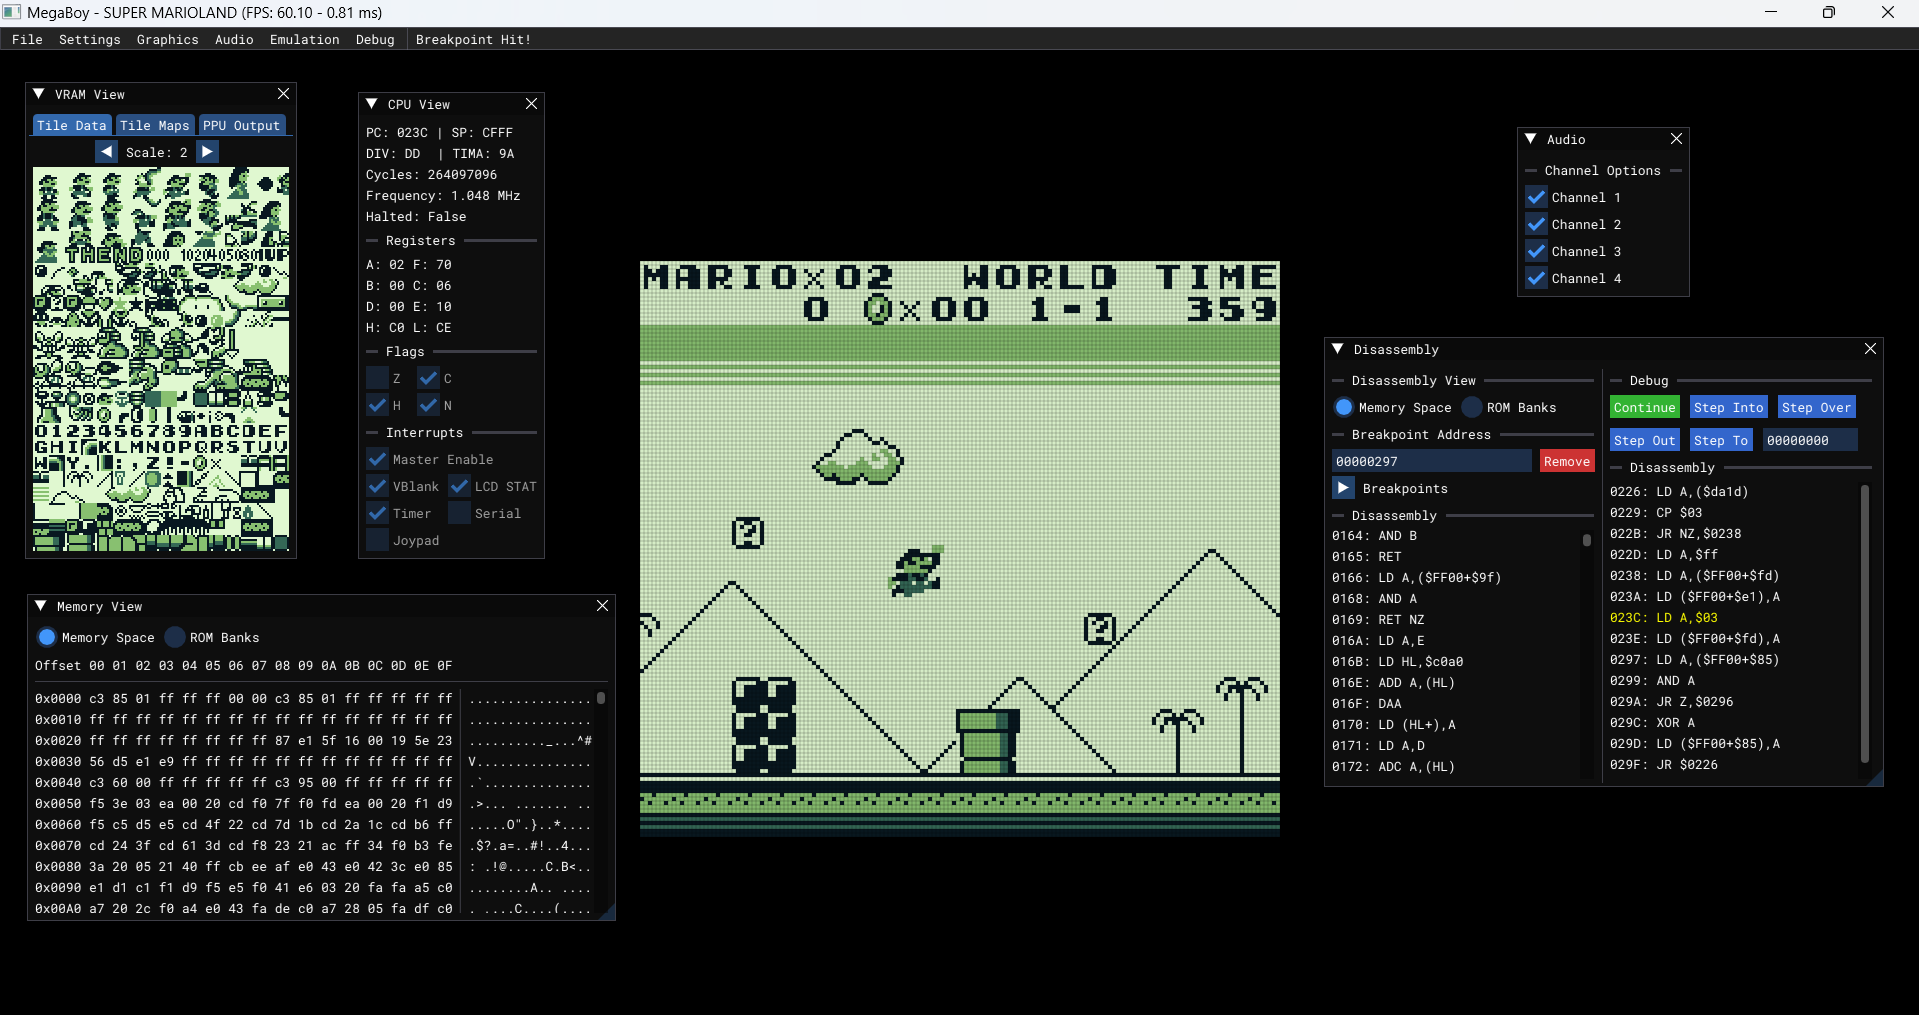Click the red Remove breakpoint button
Image resolution: width=1919 pixels, height=1015 pixels.
click(x=1566, y=461)
